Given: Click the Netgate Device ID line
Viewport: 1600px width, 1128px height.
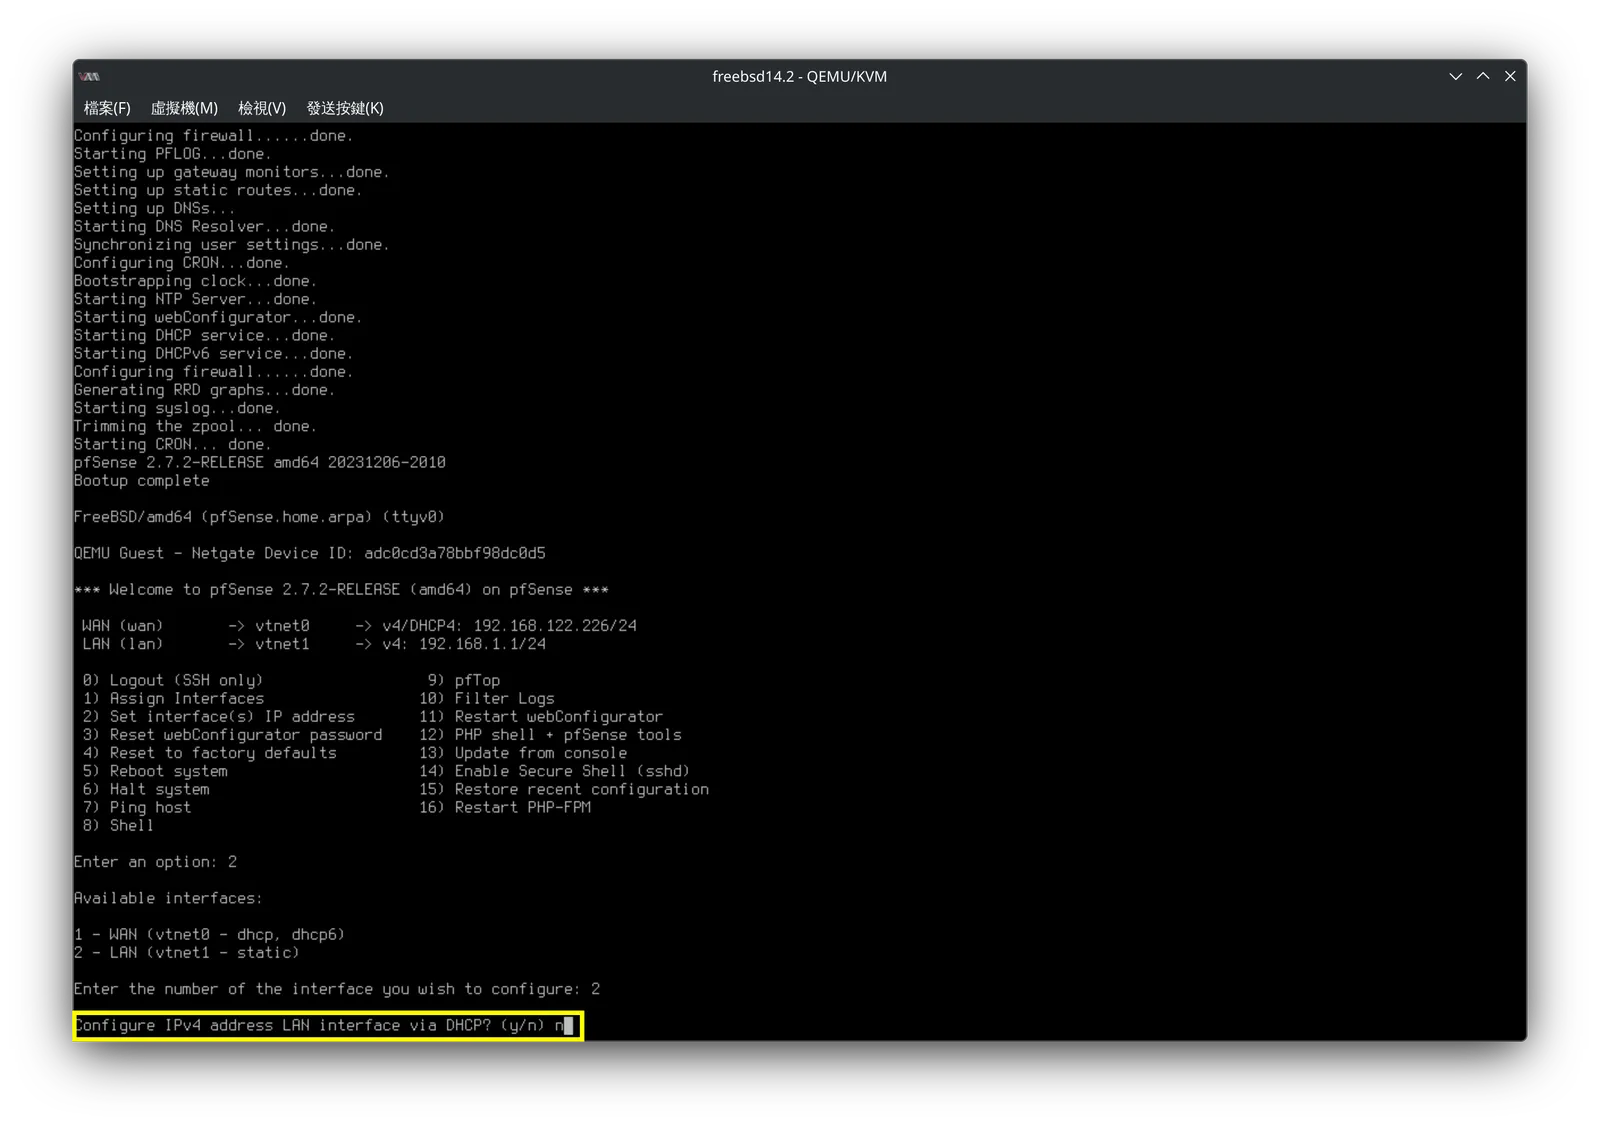Looking at the screenshot, I should (309, 552).
